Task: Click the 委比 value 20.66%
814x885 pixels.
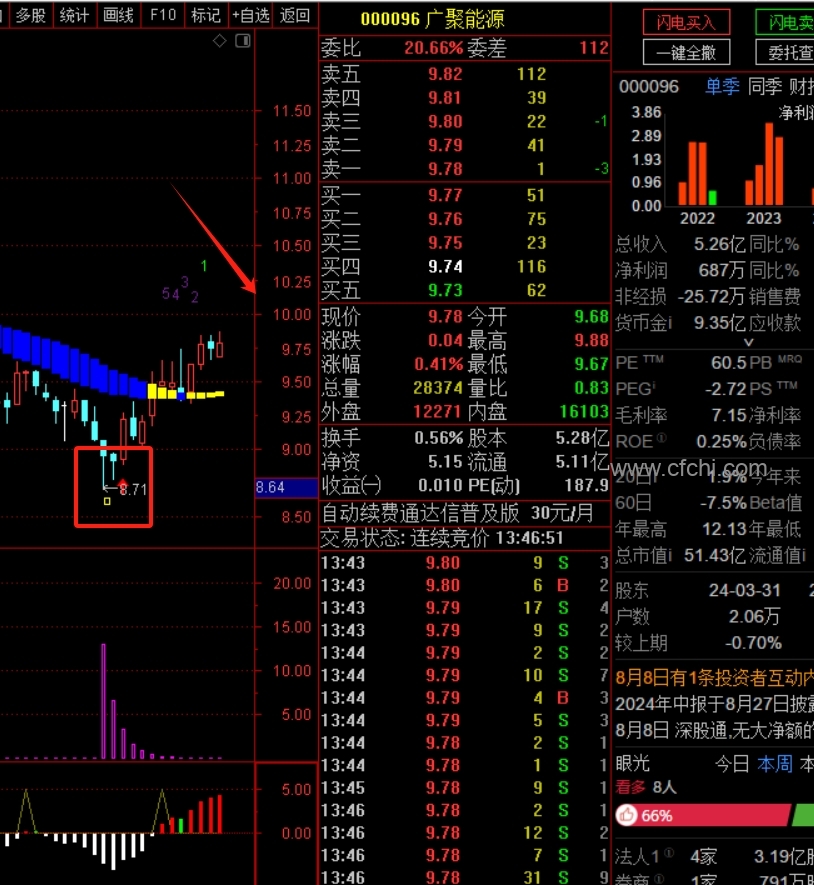Action: [x=434, y=48]
